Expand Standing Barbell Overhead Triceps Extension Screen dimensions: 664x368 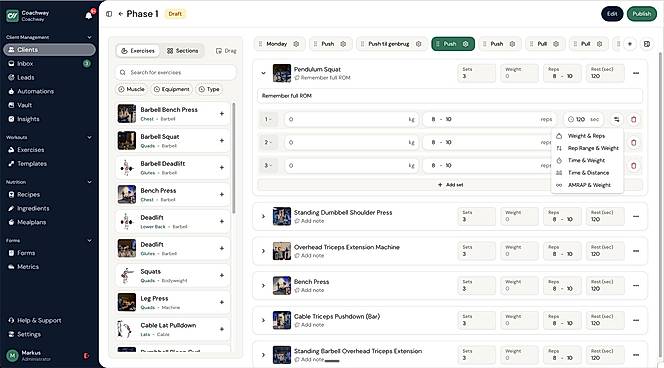click(263, 355)
